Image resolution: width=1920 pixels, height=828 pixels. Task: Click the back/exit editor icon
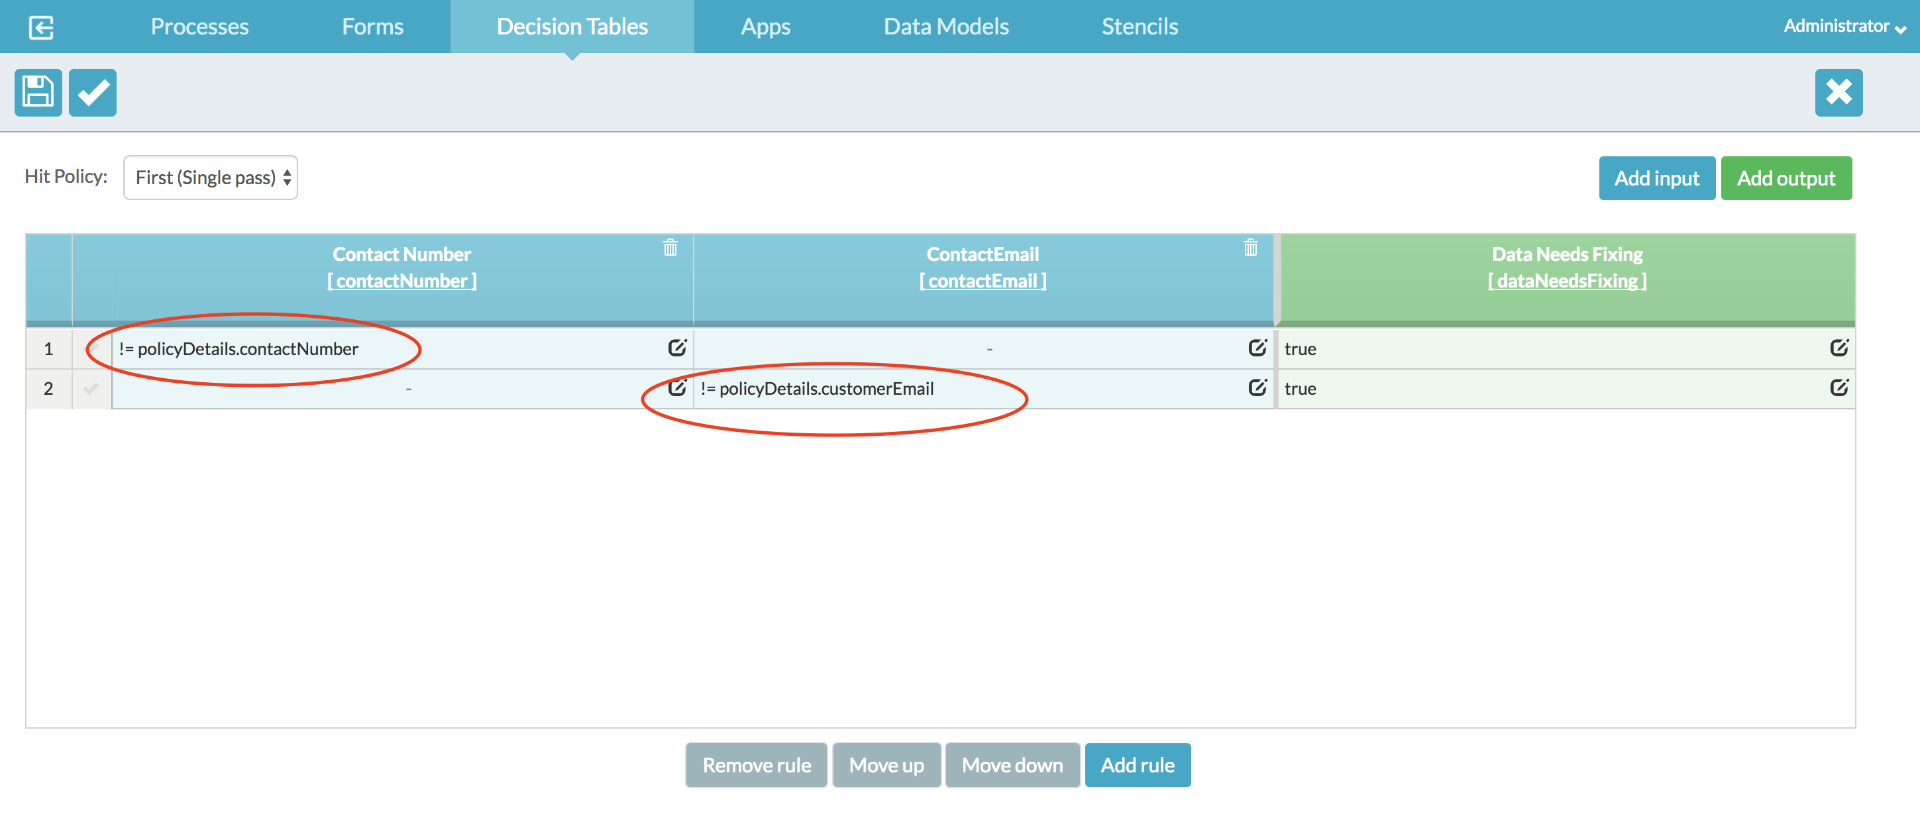[x=41, y=27]
